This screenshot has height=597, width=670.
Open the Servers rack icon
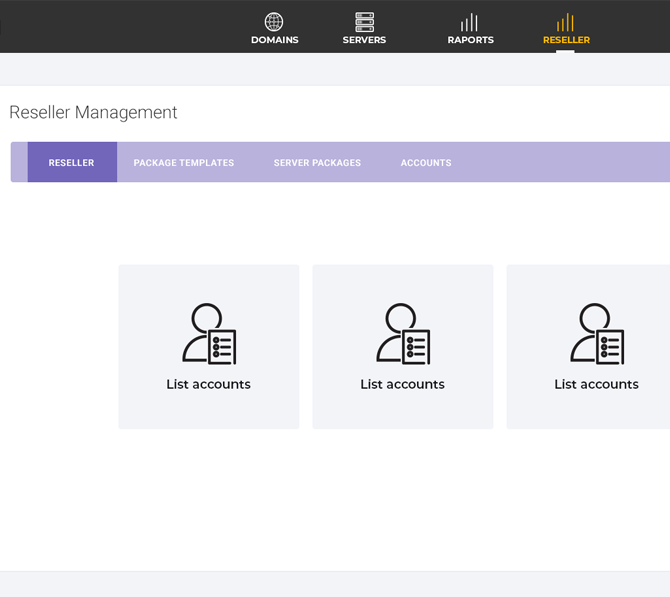(364, 22)
